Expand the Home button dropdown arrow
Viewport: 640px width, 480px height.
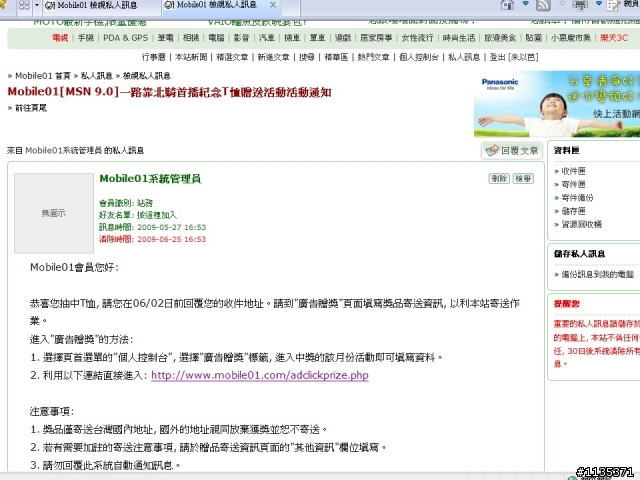click(526, 4)
